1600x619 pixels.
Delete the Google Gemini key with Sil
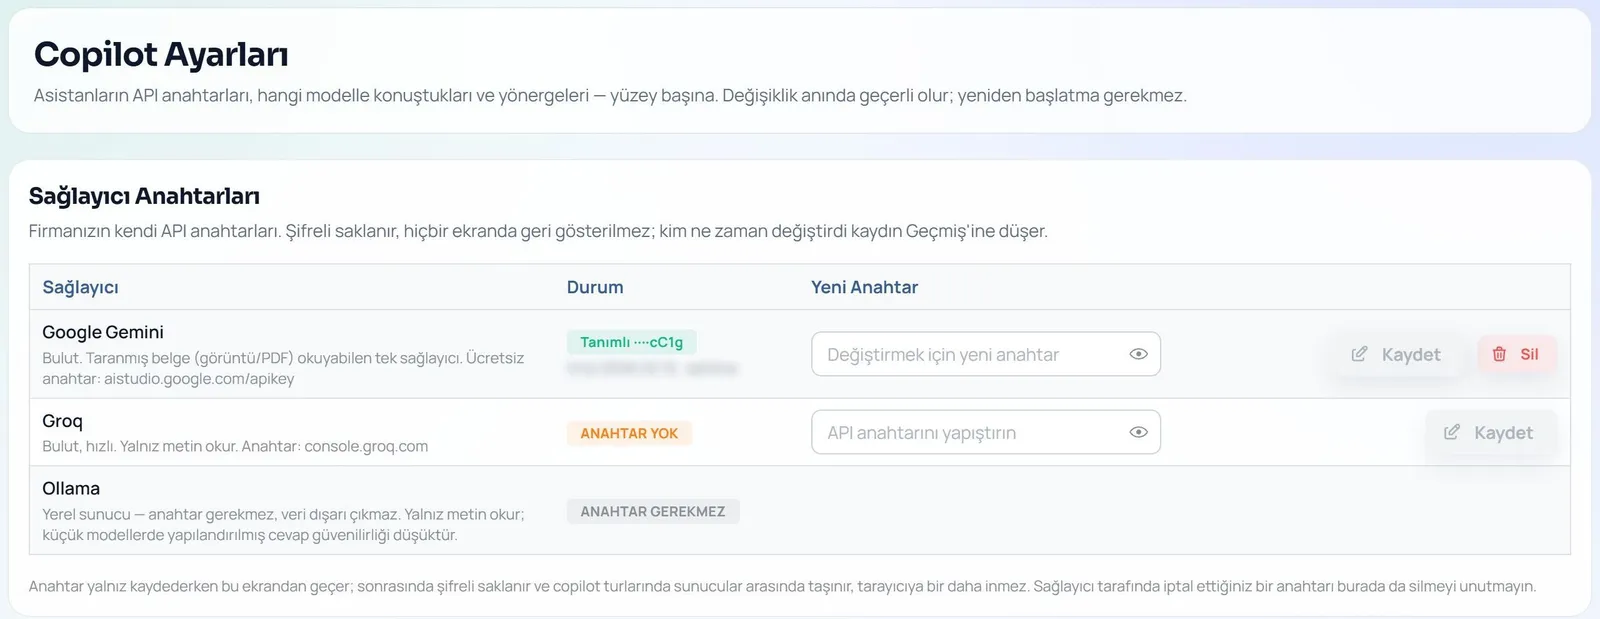(x=1516, y=354)
